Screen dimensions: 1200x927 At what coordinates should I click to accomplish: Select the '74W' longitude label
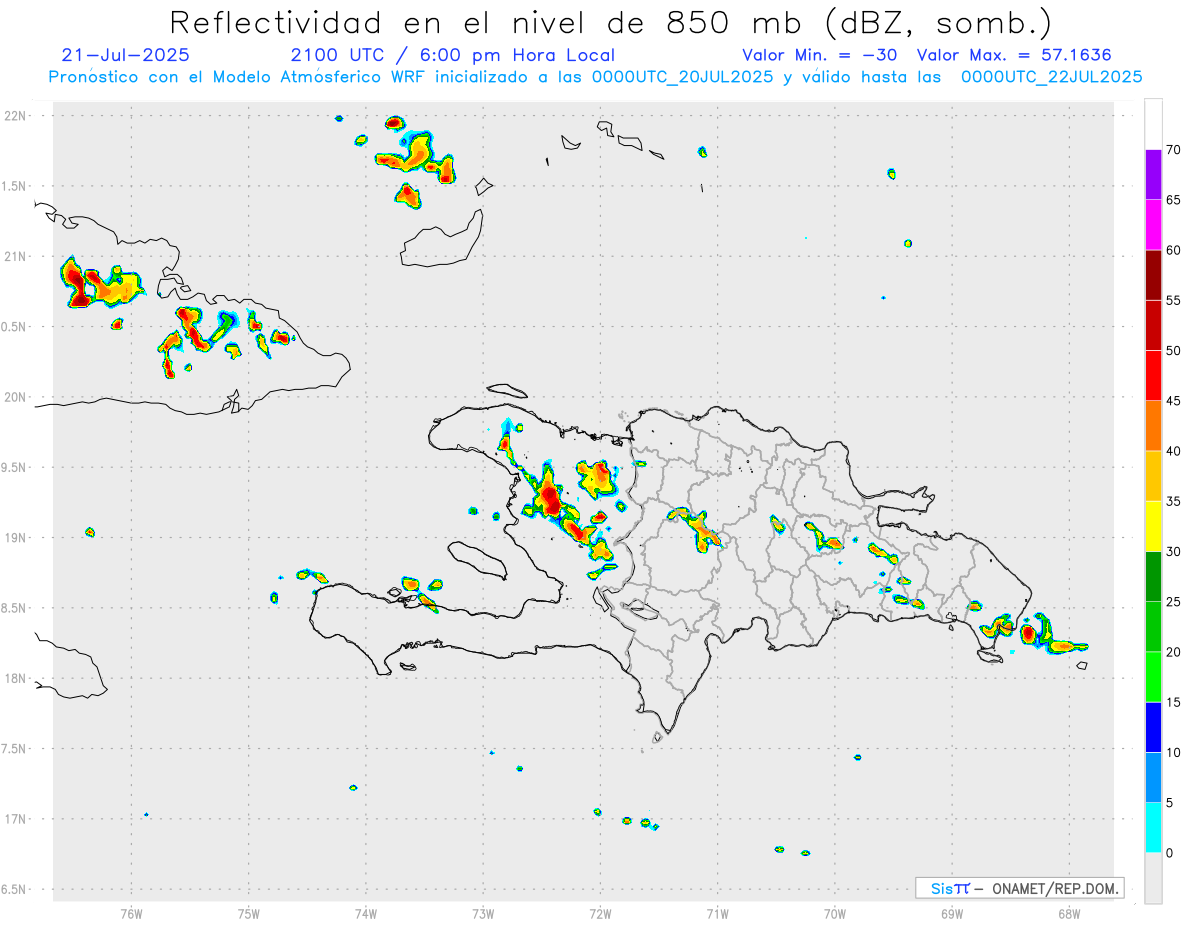(x=366, y=913)
